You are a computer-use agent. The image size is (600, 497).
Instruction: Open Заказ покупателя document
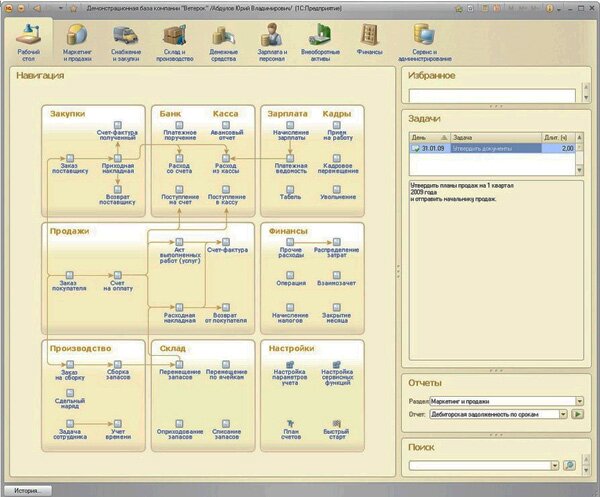69,281
